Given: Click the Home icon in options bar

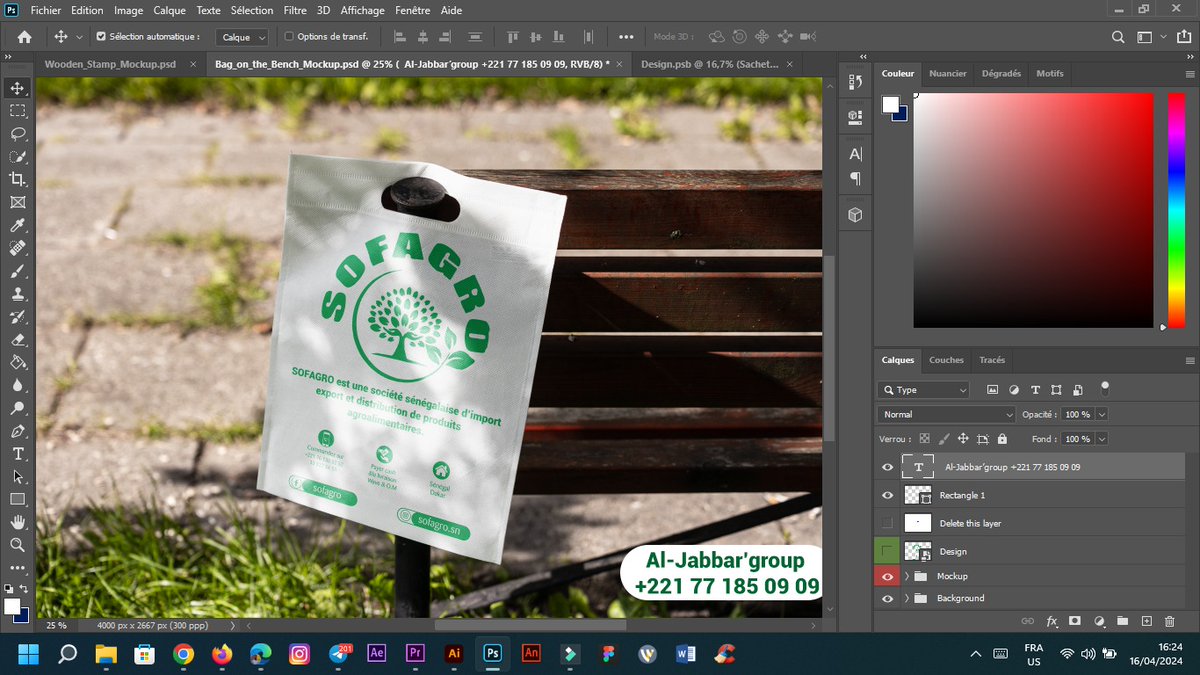Looking at the screenshot, I should coord(24,37).
